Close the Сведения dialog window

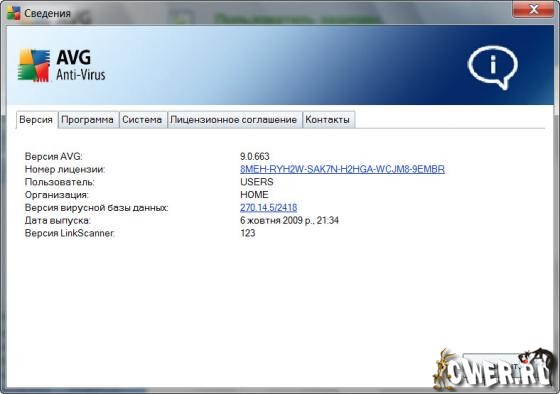[534, 9]
